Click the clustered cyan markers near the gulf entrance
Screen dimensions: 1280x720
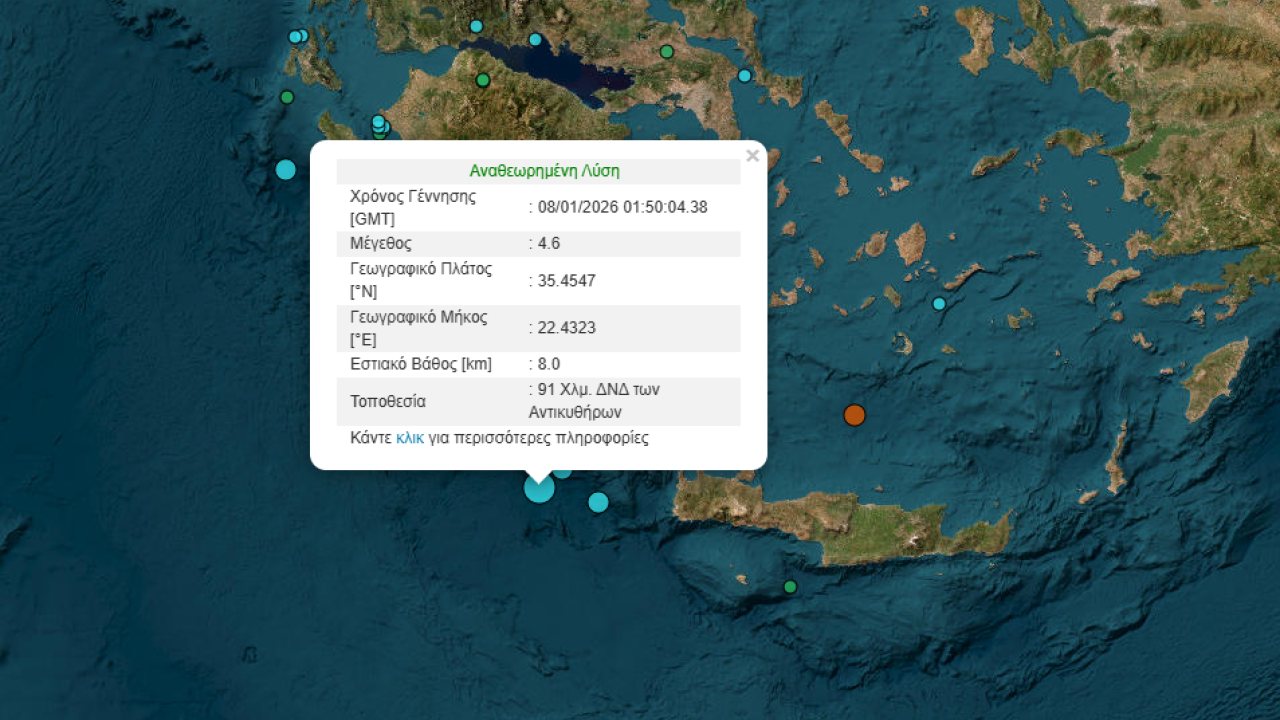pyautogui.click(x=378, y=125)
